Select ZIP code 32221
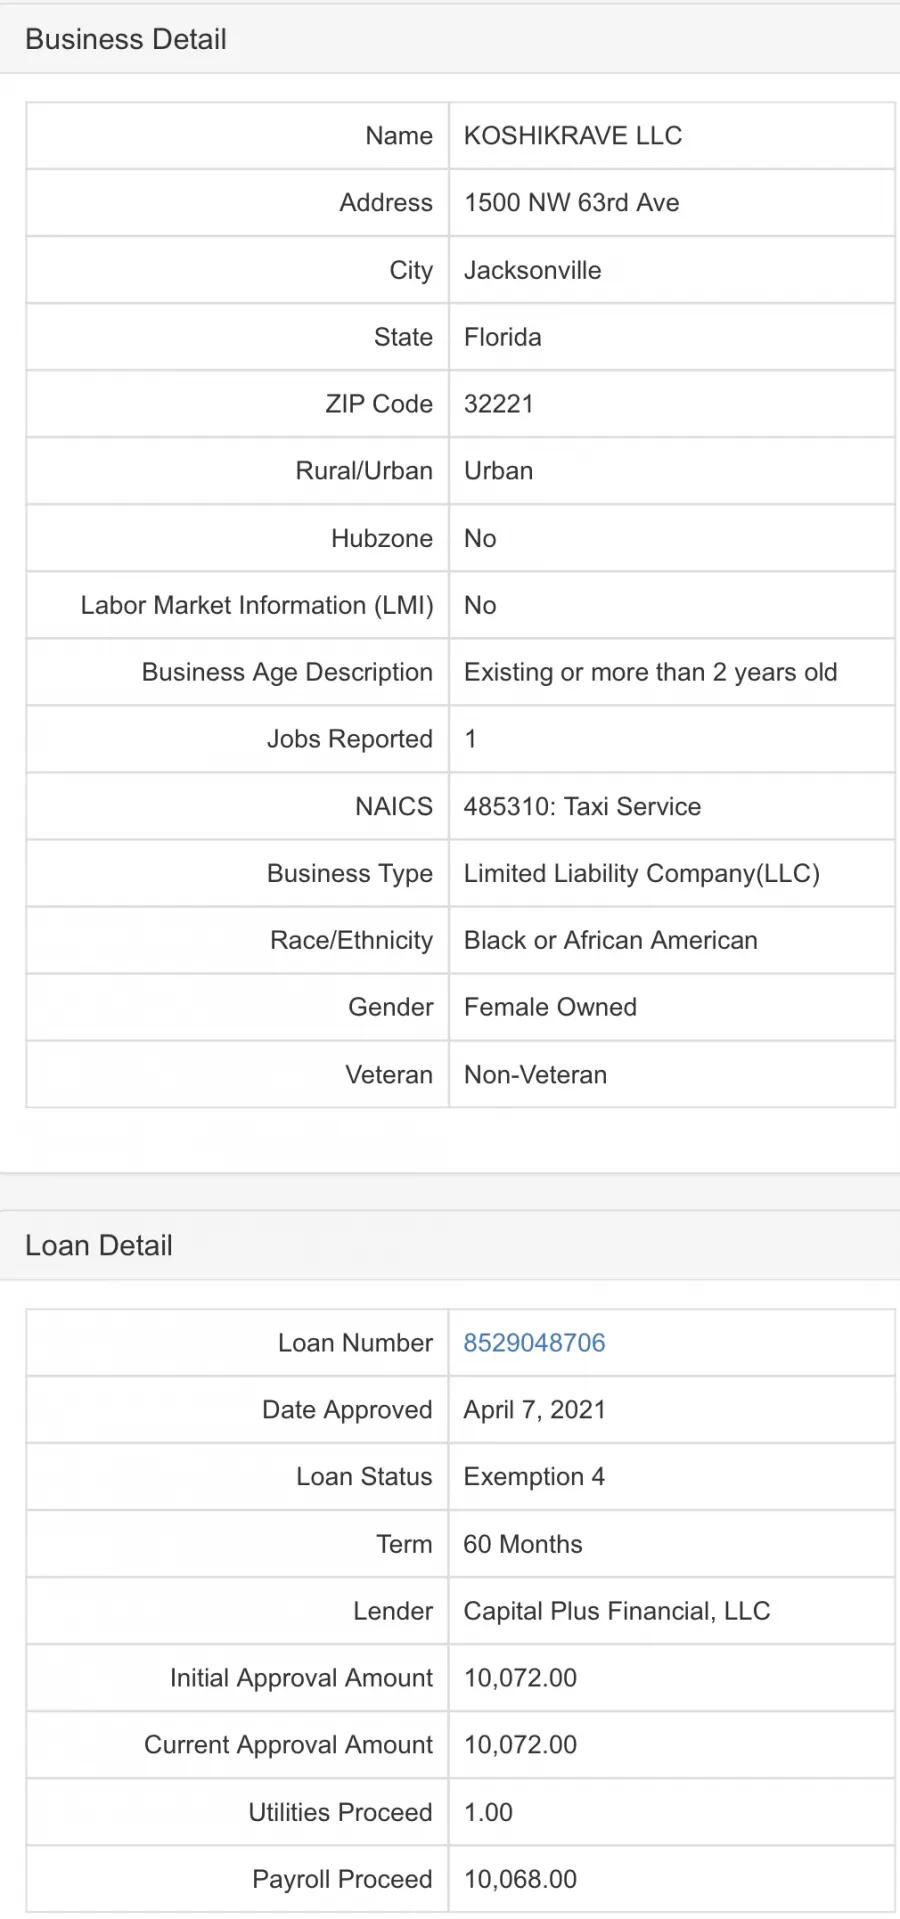 click(x=498, y=404)
